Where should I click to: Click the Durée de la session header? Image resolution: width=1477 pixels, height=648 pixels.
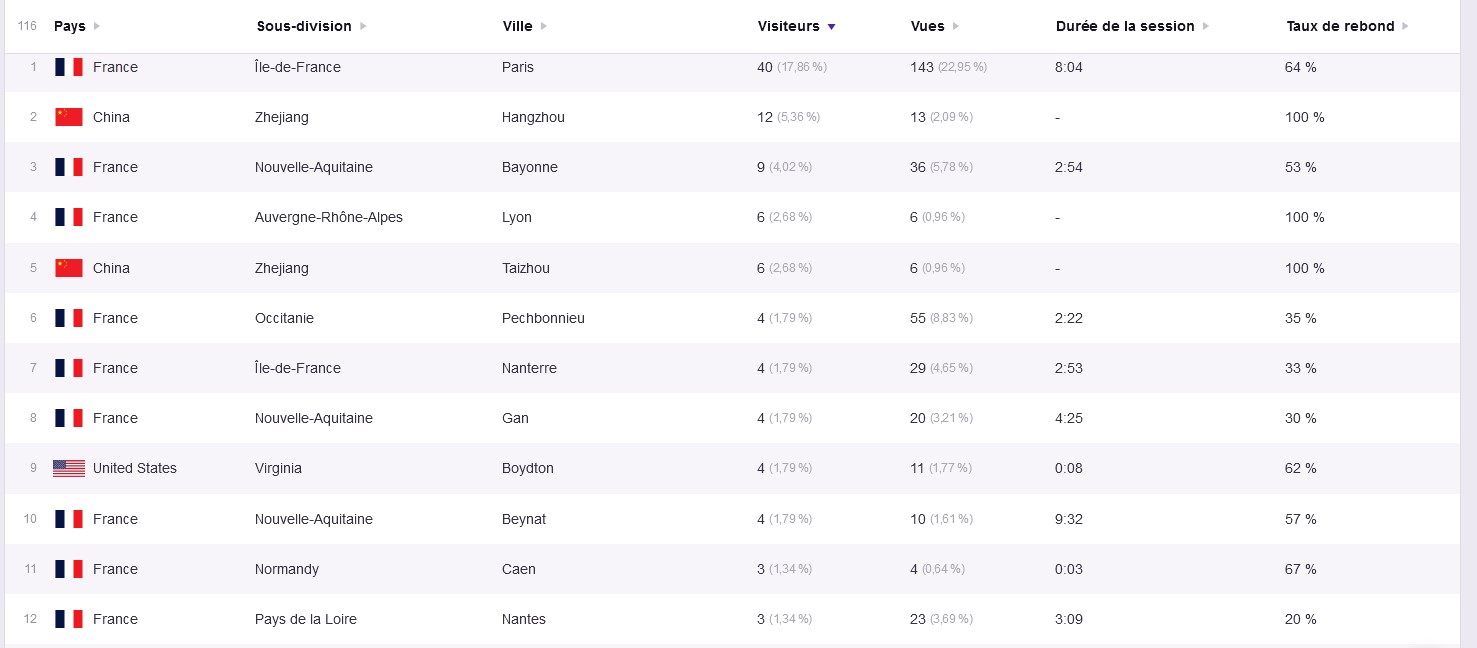[x=1125, y=27]
